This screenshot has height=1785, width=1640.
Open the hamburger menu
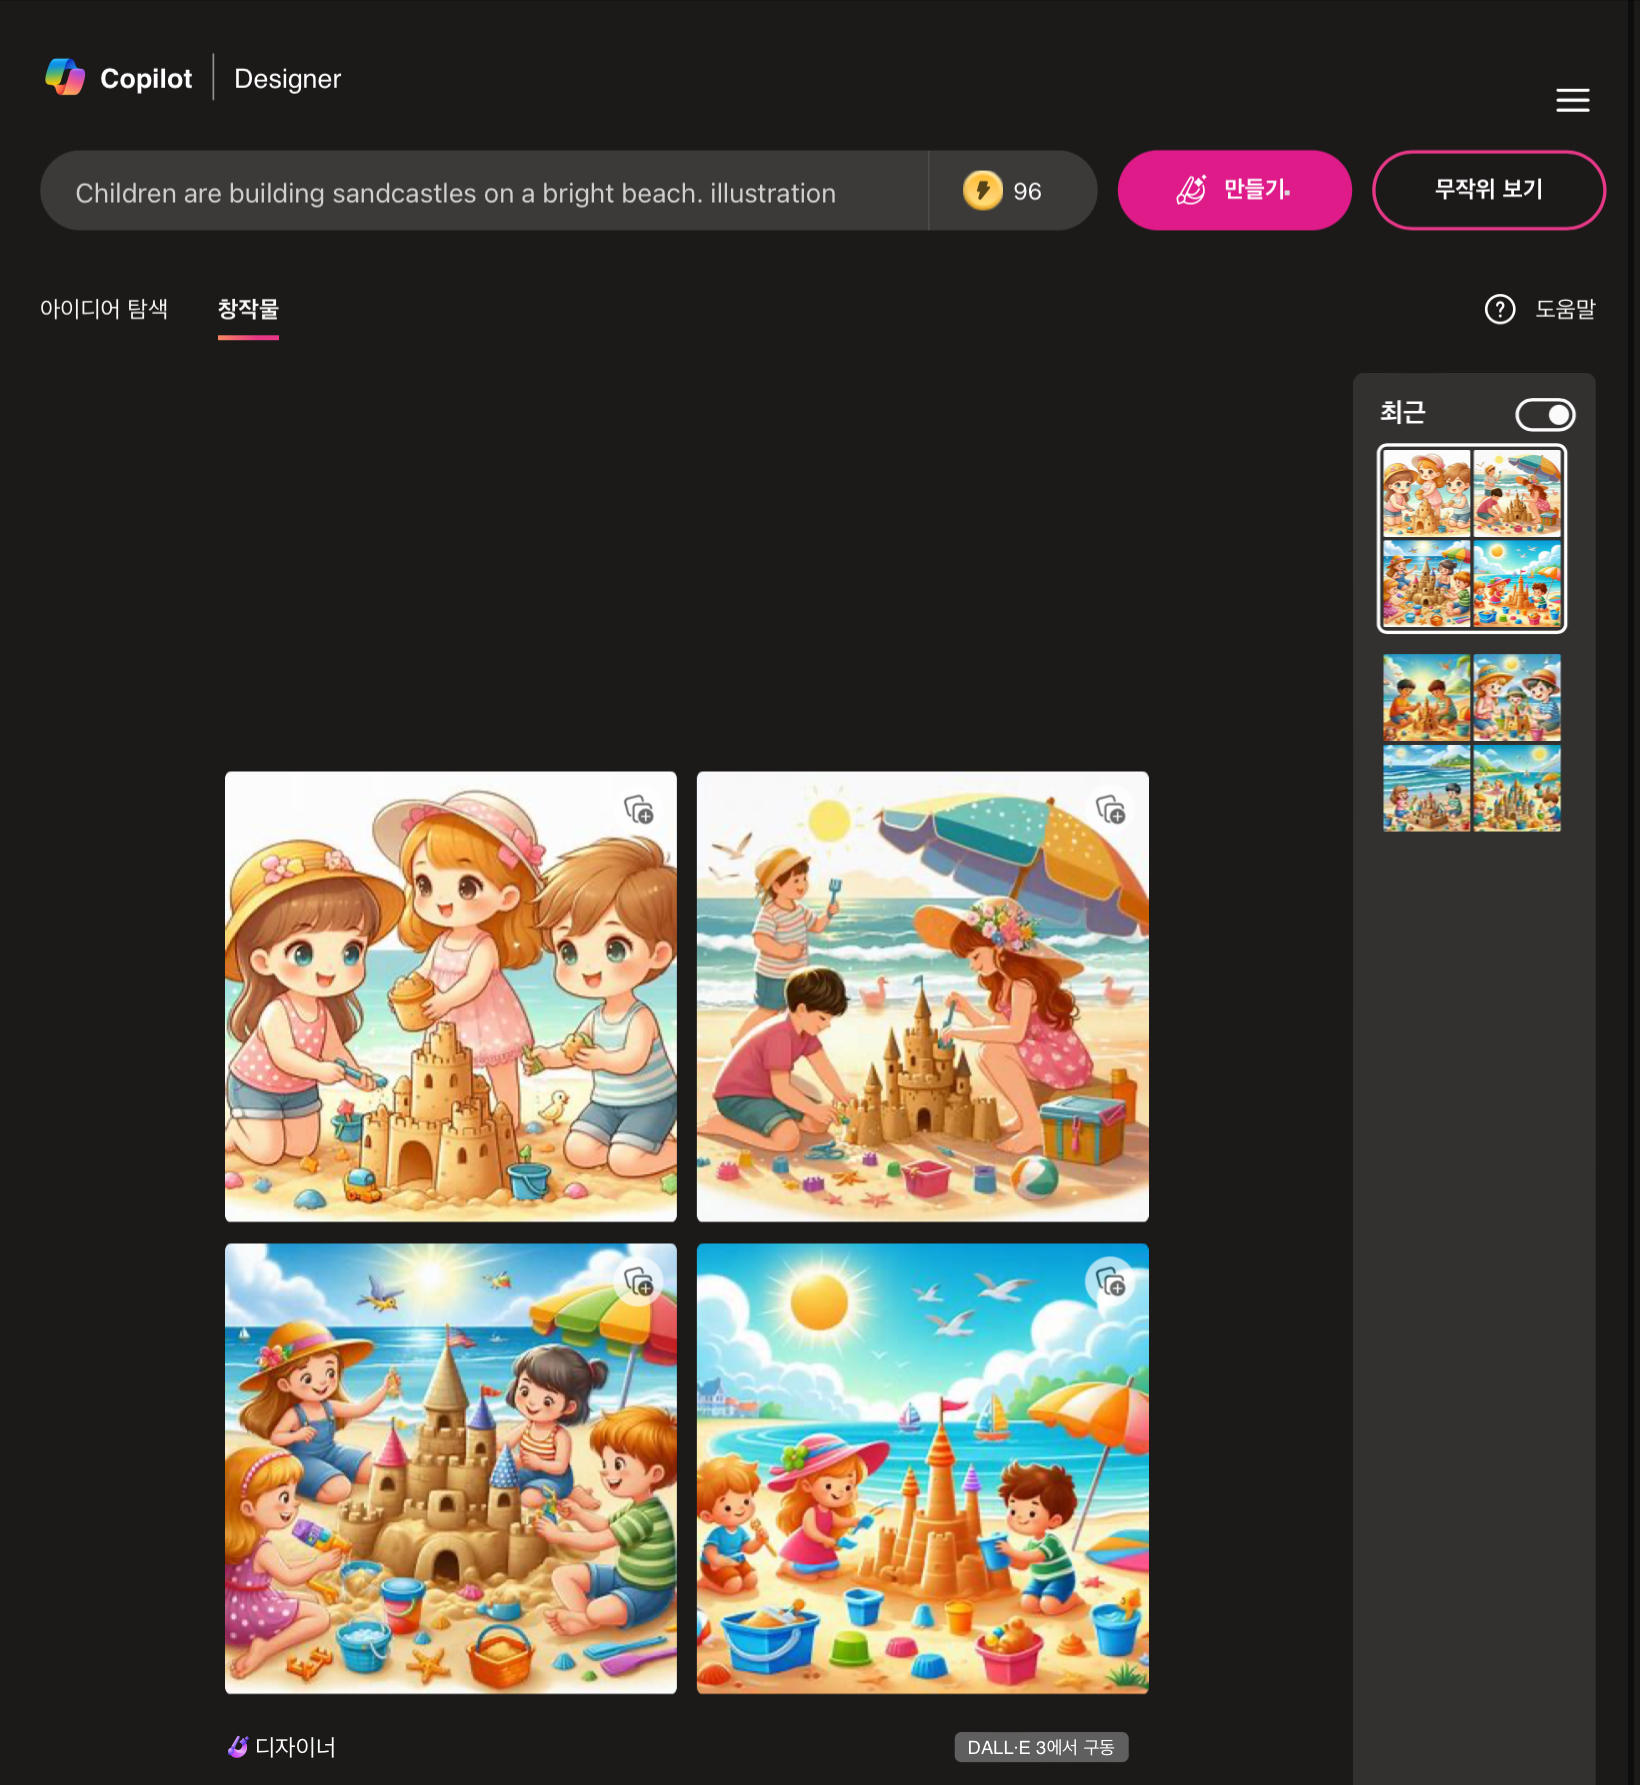pos(1572,100)
